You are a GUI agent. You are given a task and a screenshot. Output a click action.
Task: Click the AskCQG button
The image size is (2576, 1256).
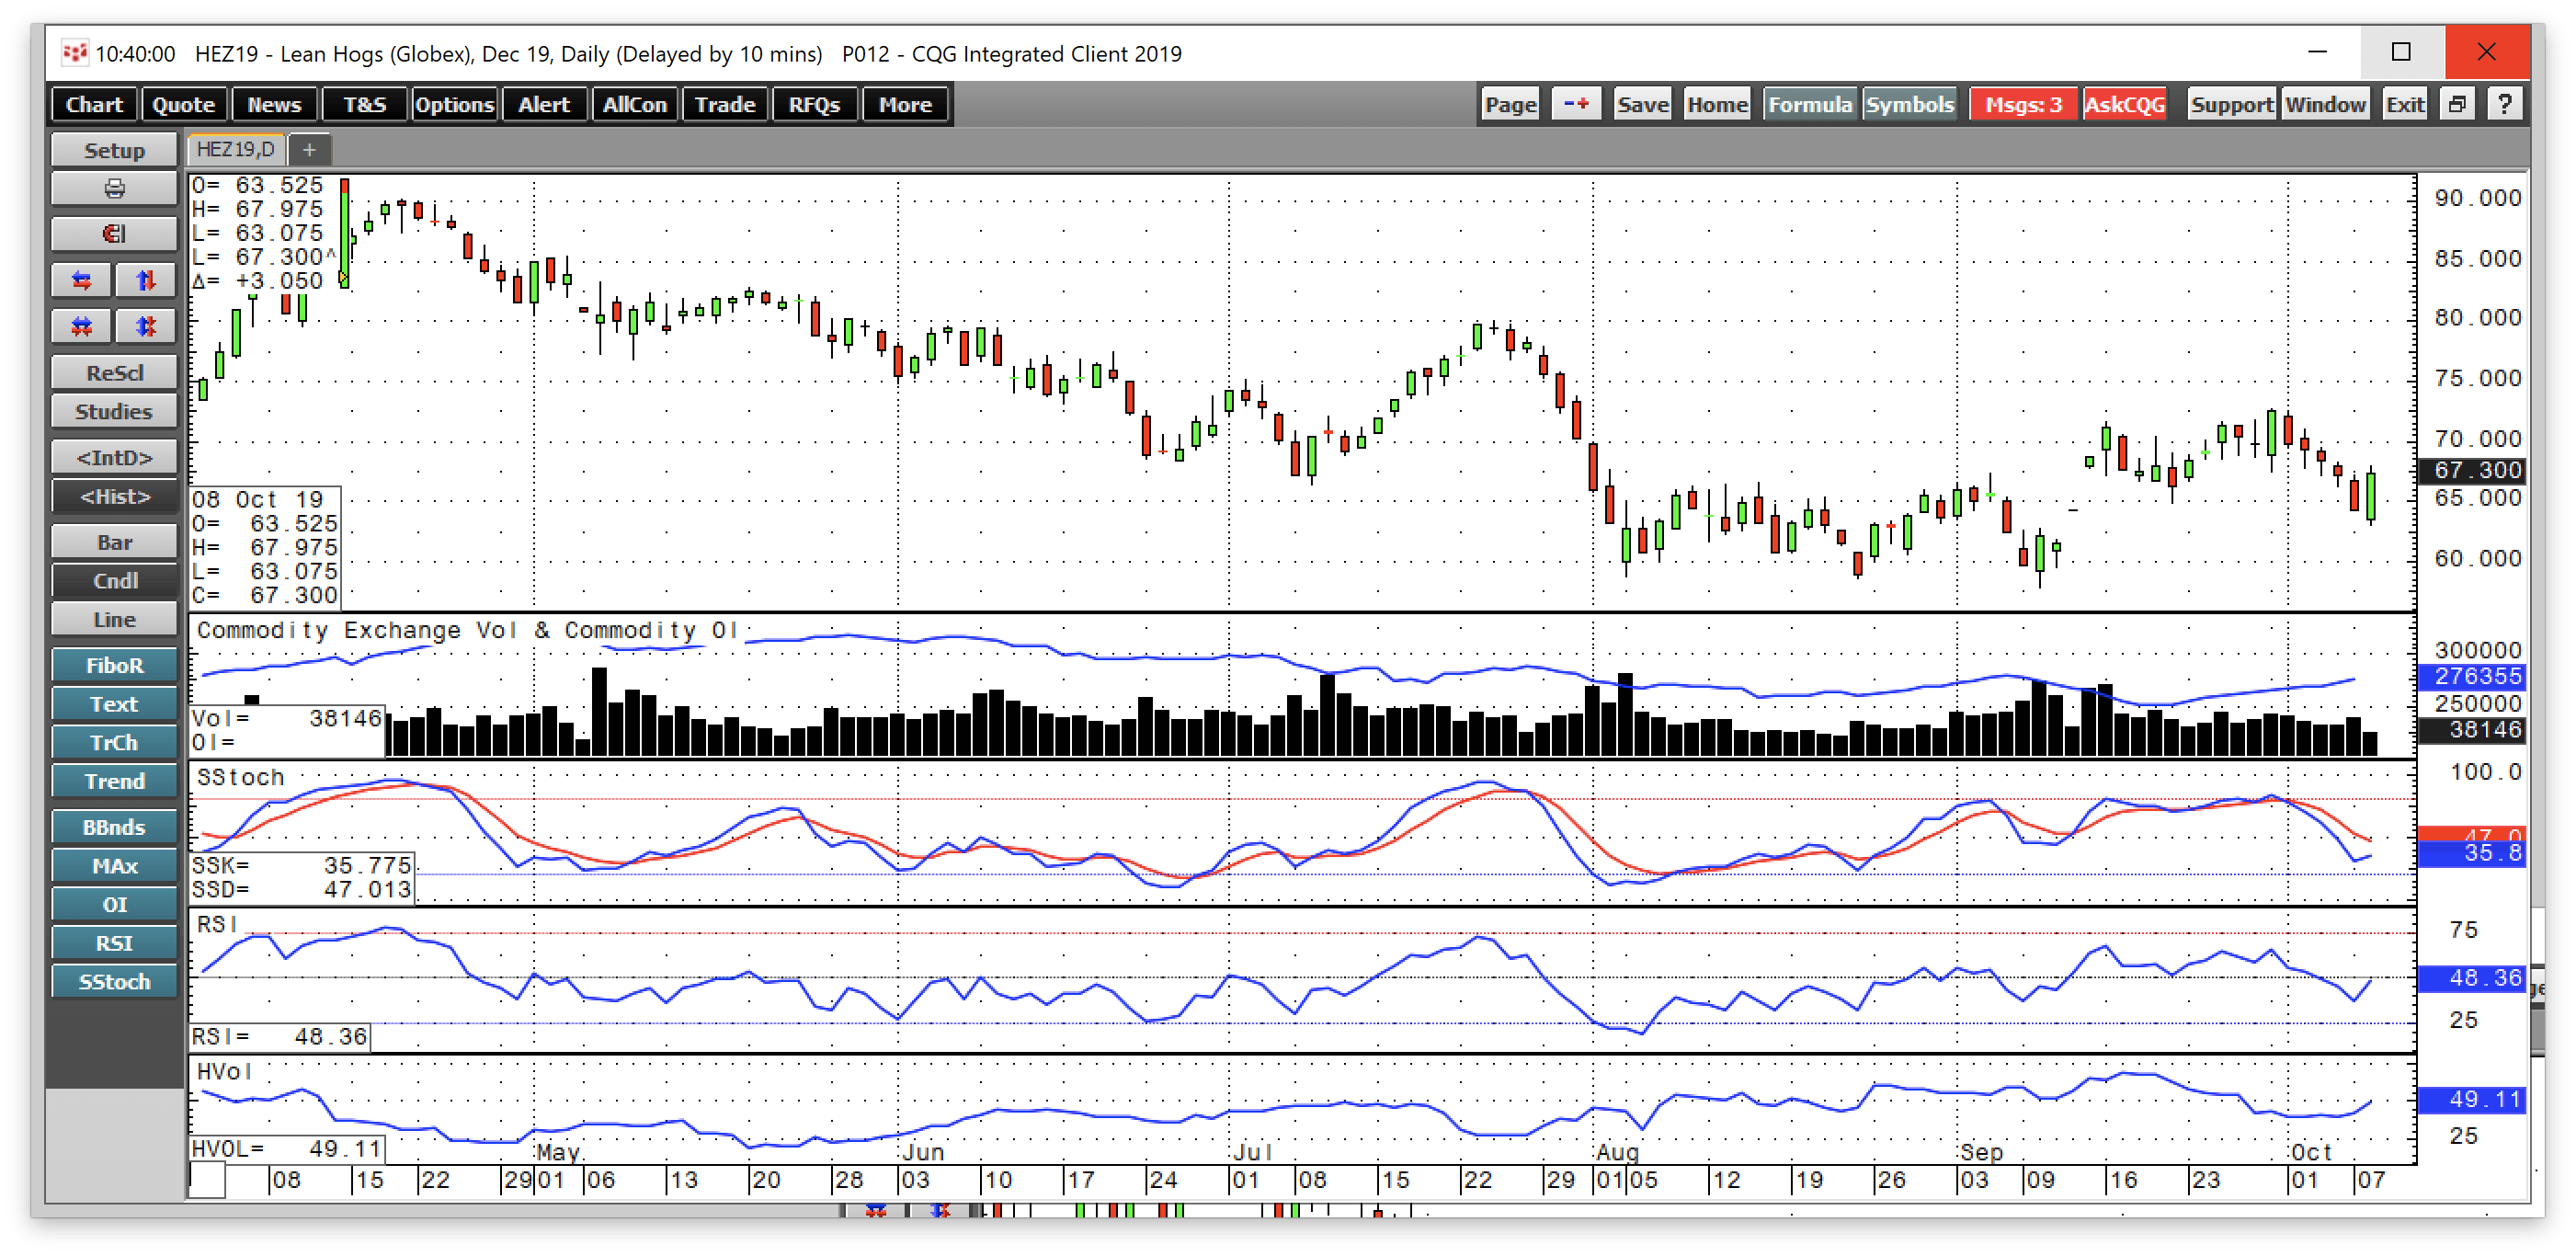click(x=2124, y=104)
